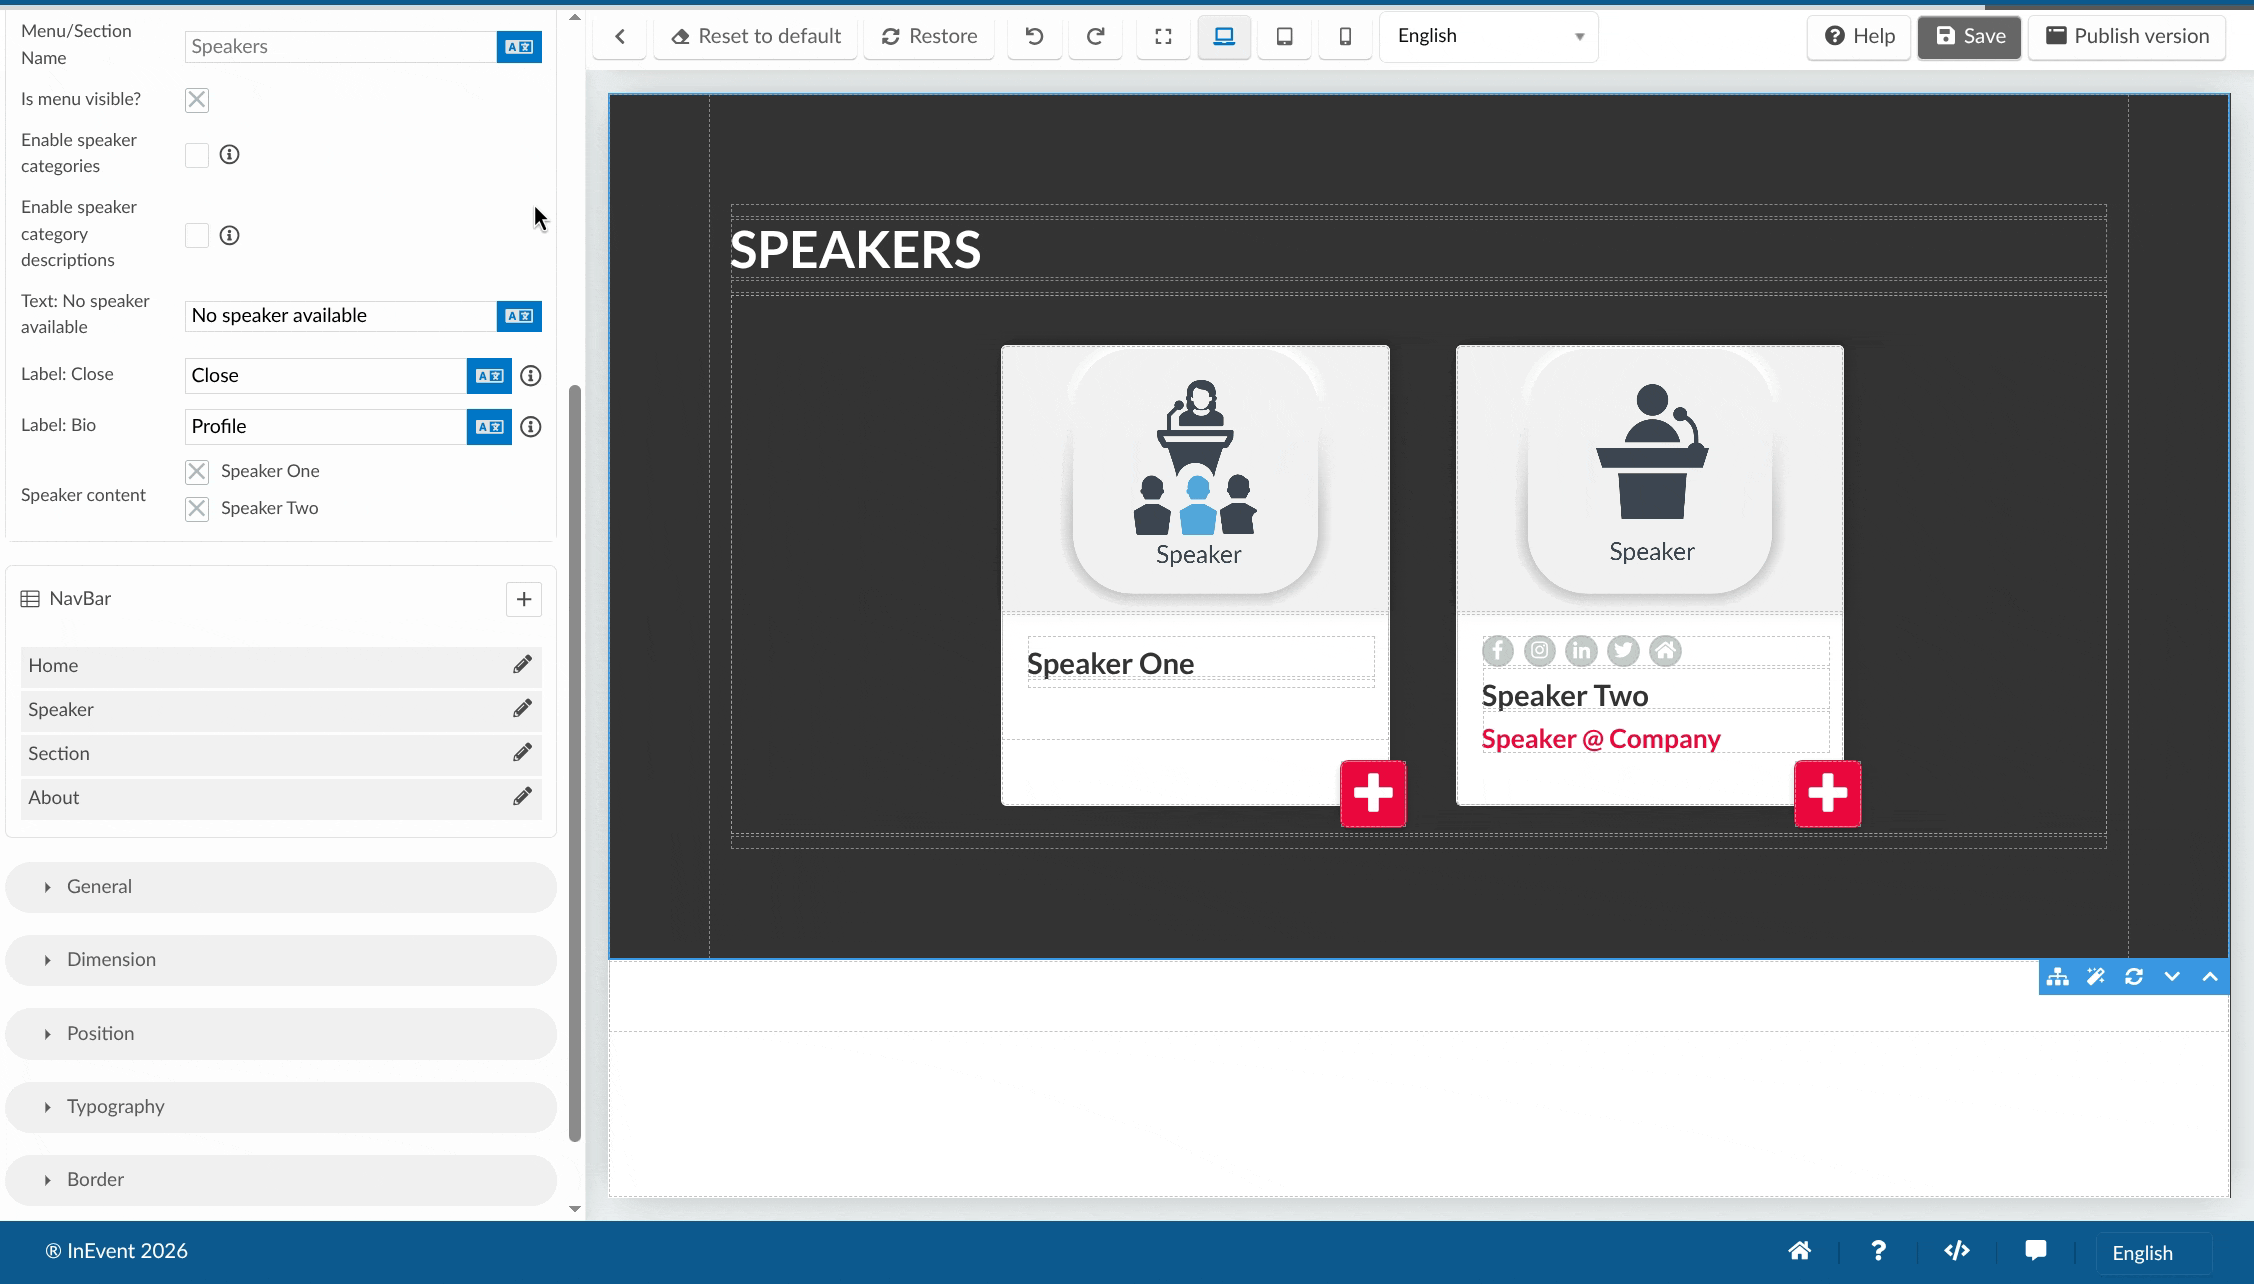Show info for Label: Bio
The image size is (2254, 1284).
pos(531,427)
